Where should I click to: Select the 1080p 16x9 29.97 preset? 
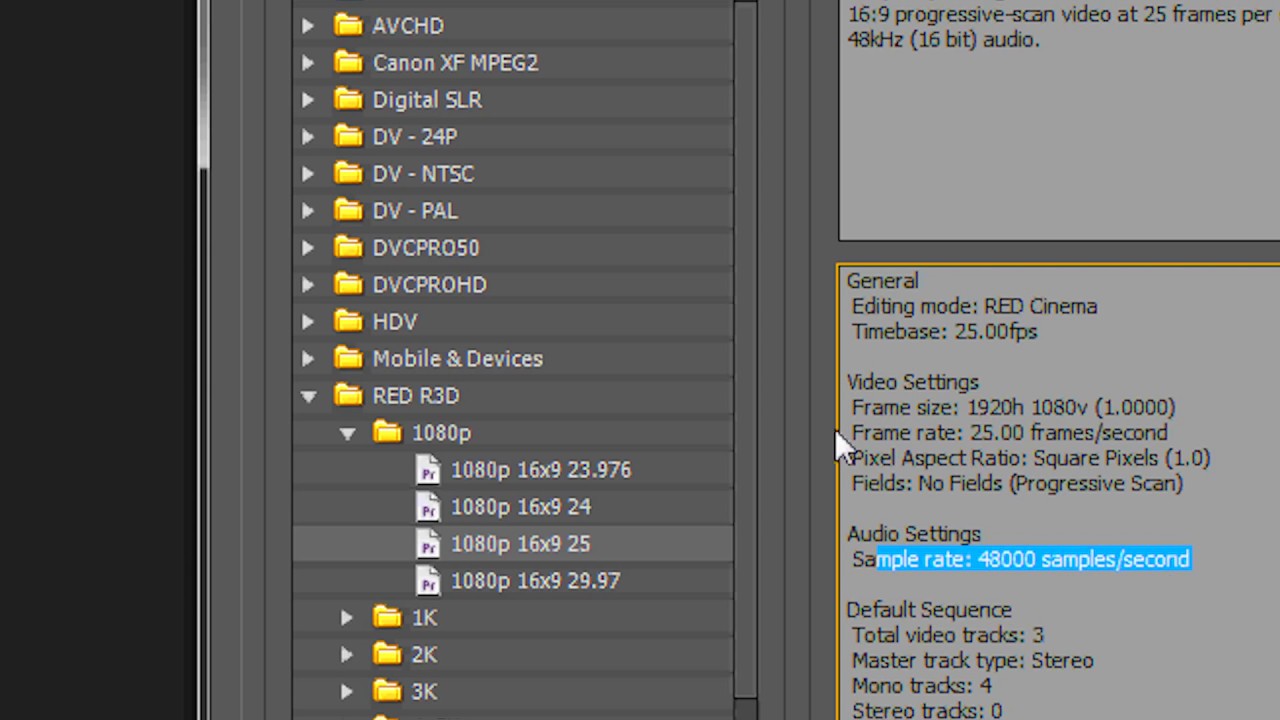click(x=536, y=581)
